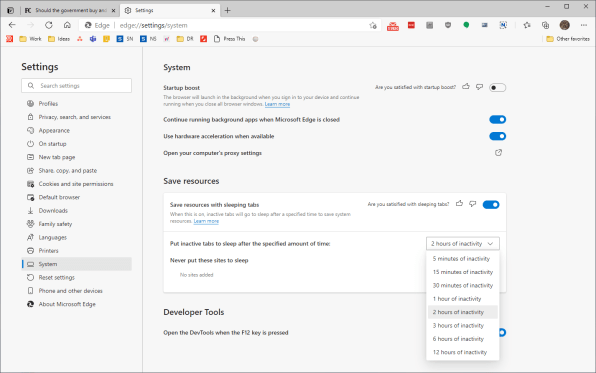Open New tab page settings

[x=76, y=157]
